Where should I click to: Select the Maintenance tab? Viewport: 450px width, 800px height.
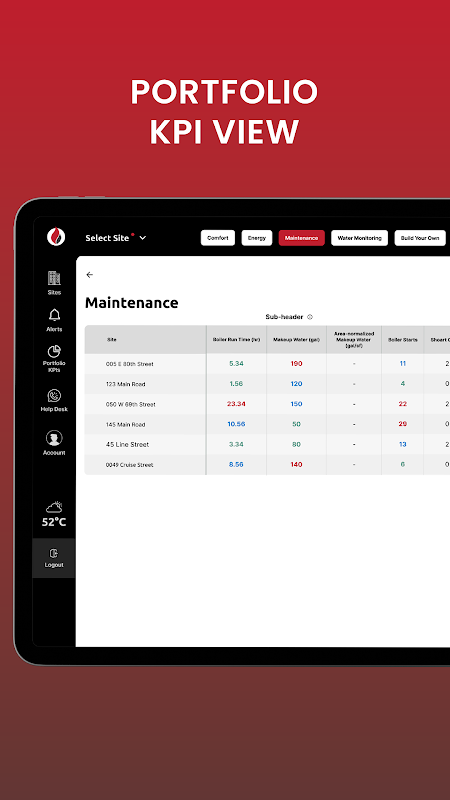[x=302, y=238]
